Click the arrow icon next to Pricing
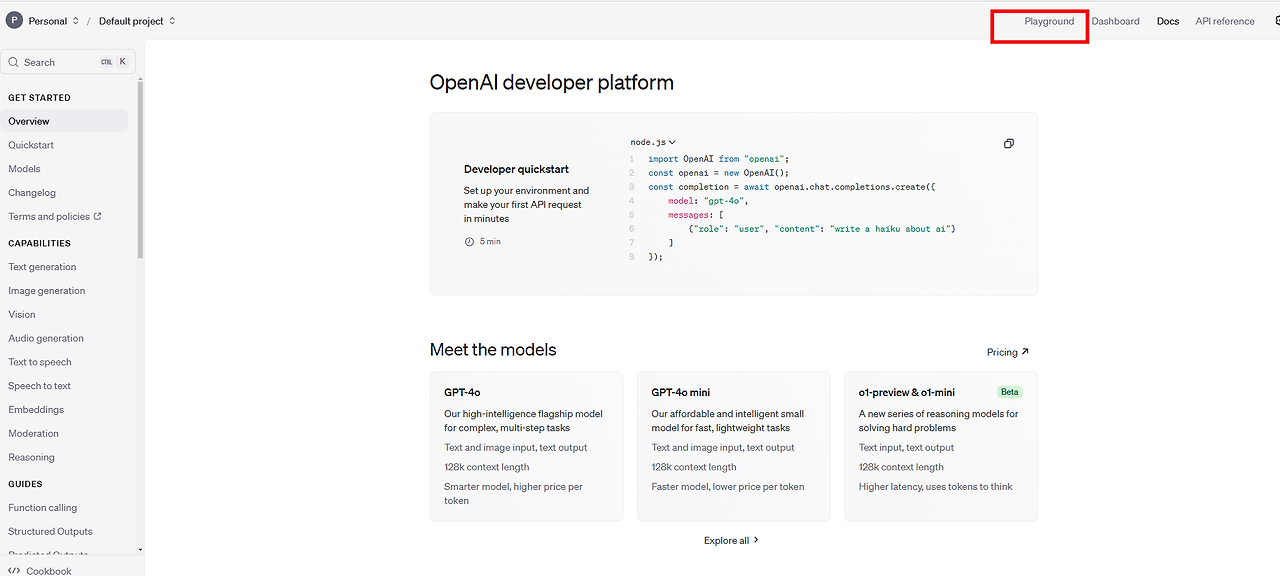 [1025, 352]
